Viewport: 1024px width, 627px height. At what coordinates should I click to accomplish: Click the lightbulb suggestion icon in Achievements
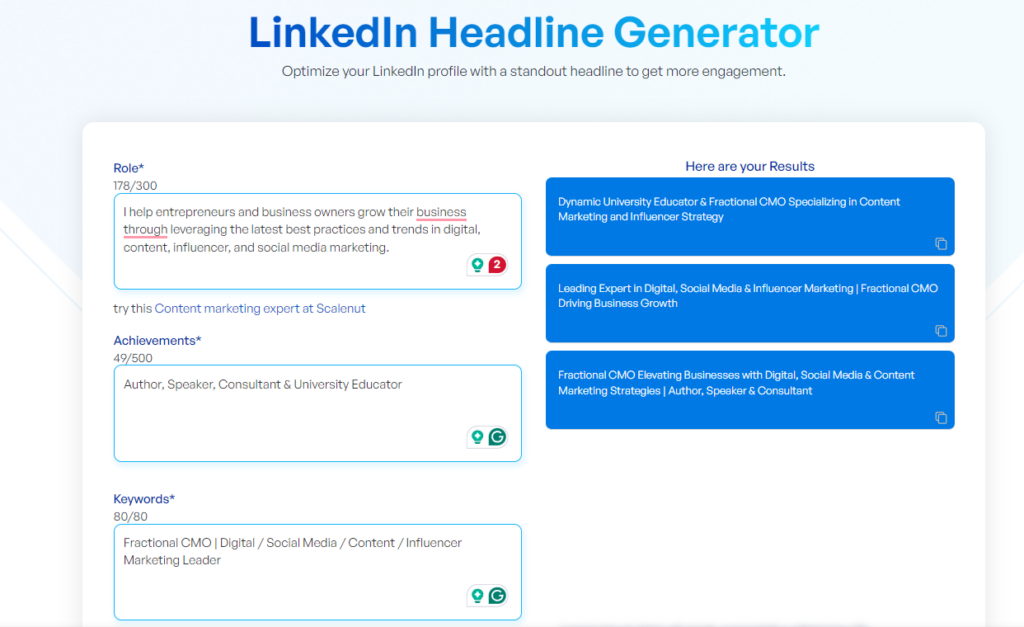pyautogui.click(x=476, y=437)
